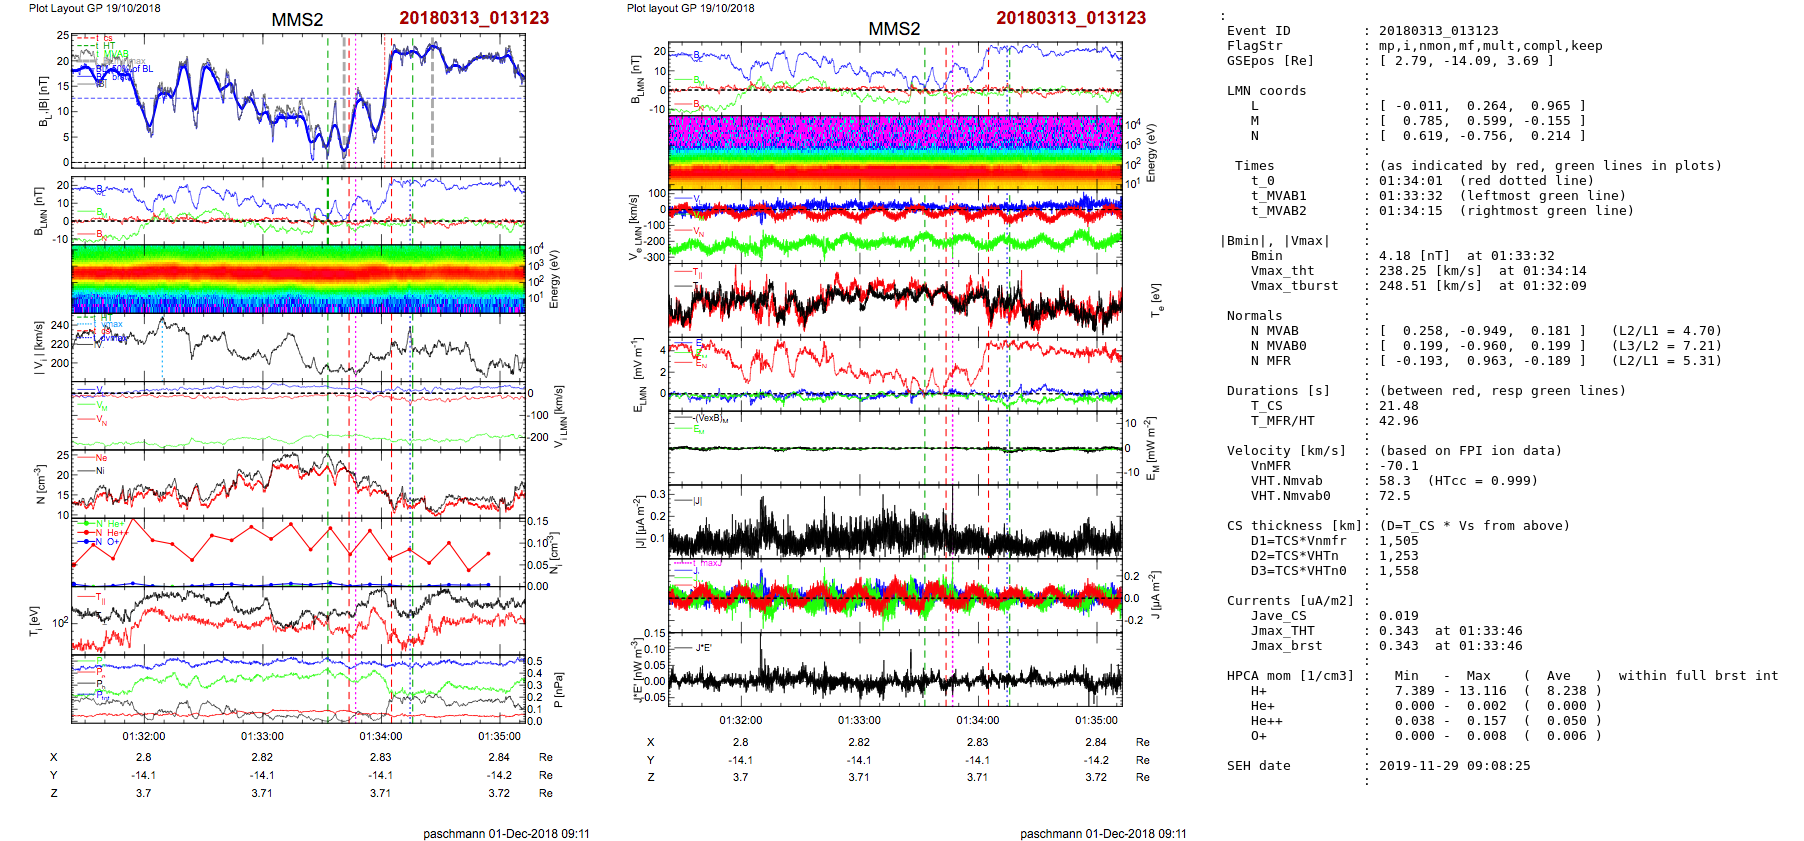Click the 't_MVAB1' row label

click(1279, 196)
